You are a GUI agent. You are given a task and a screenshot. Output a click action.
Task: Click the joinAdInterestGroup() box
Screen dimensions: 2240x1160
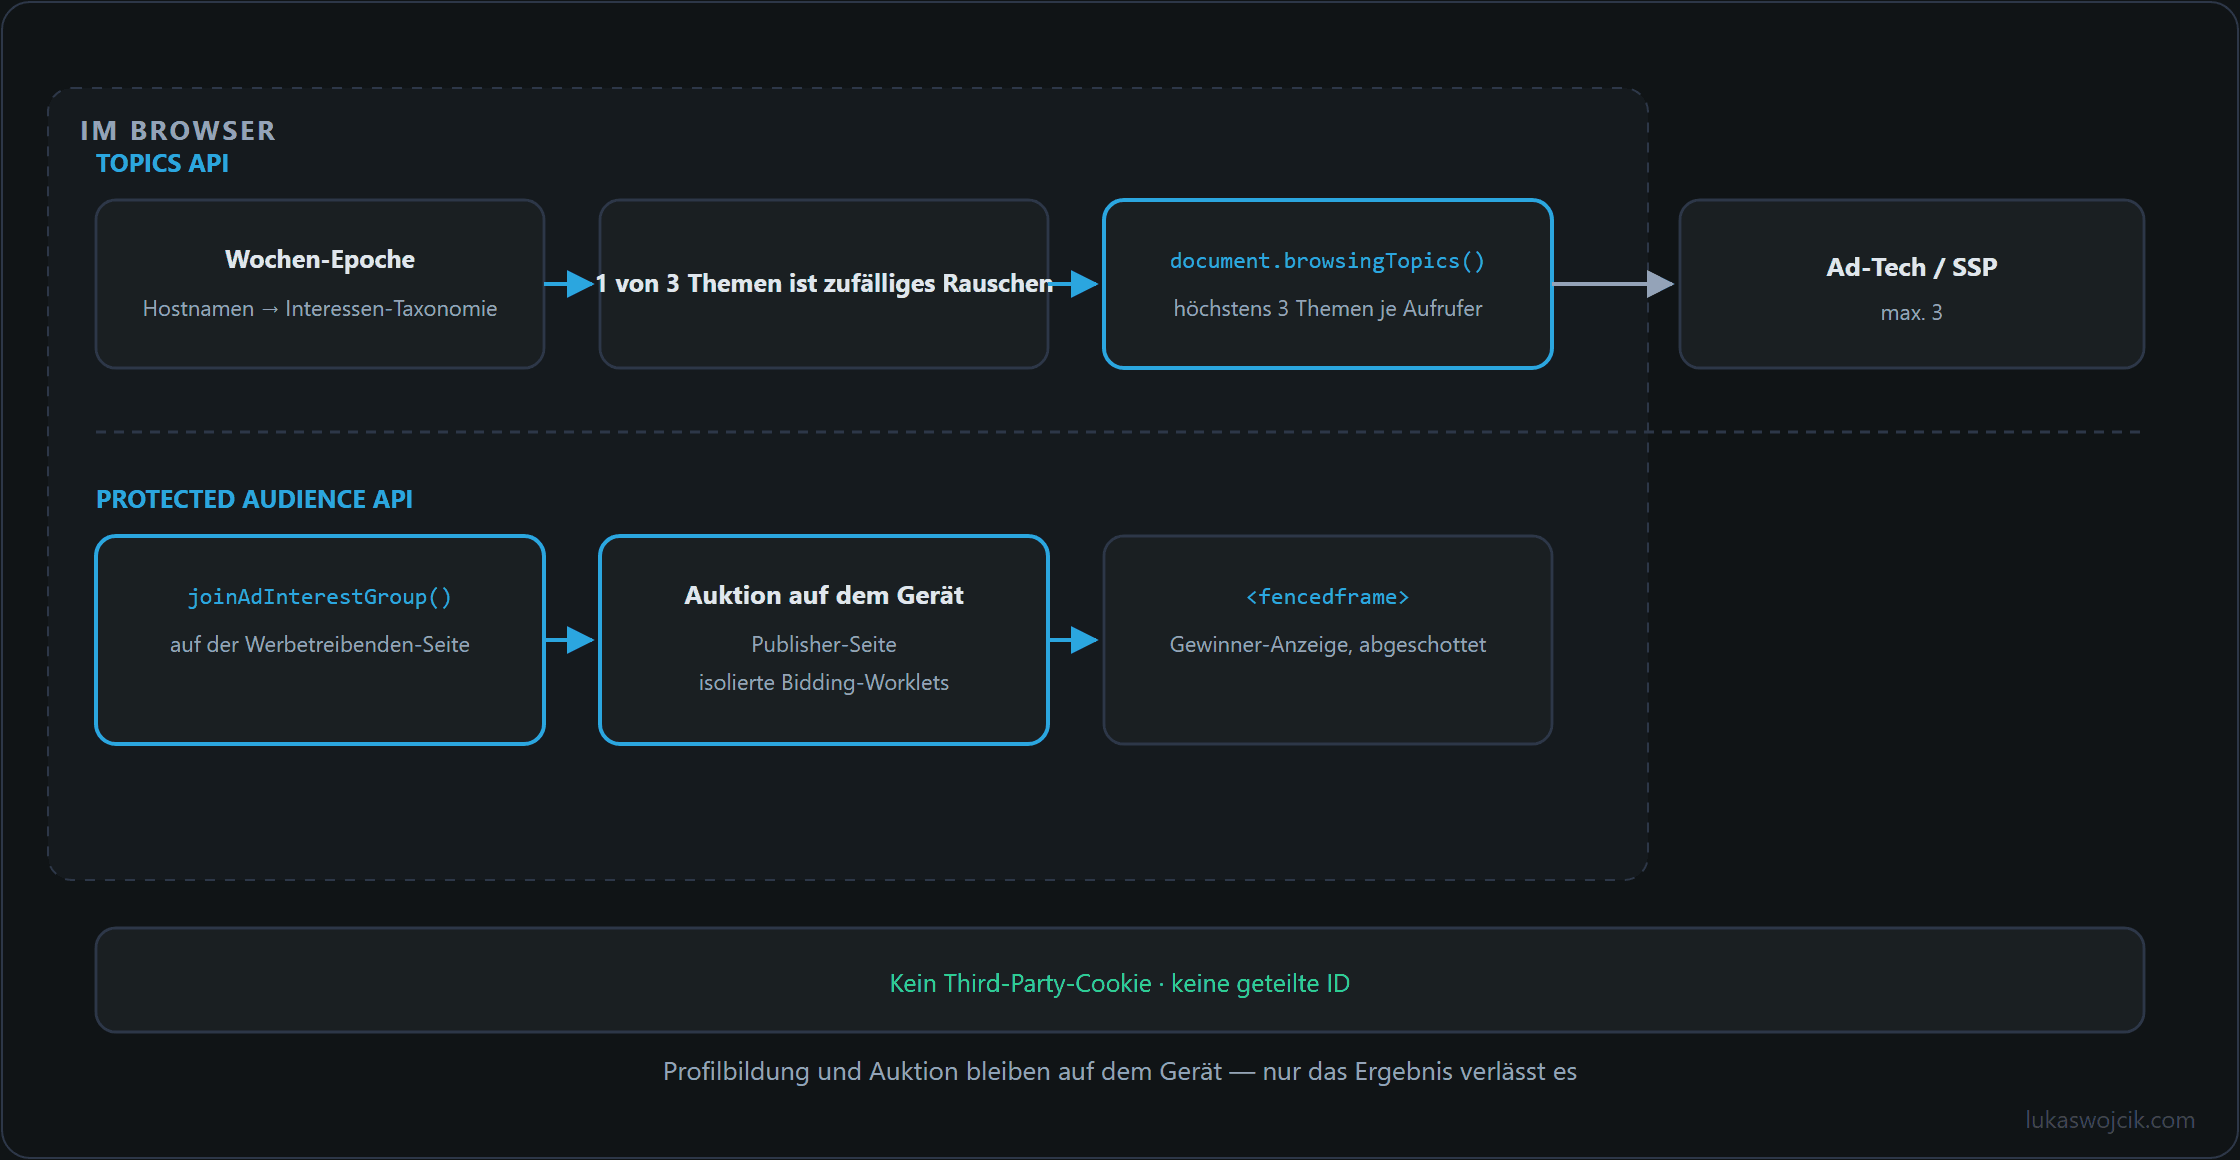coord(320,640)
